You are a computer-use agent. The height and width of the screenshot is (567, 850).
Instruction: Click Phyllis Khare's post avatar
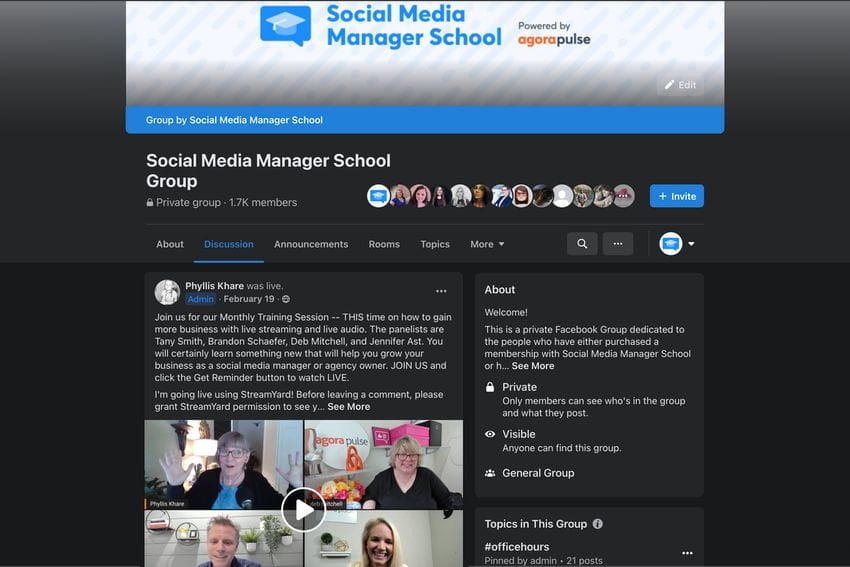pyautogui.click(x=167, y=292)
